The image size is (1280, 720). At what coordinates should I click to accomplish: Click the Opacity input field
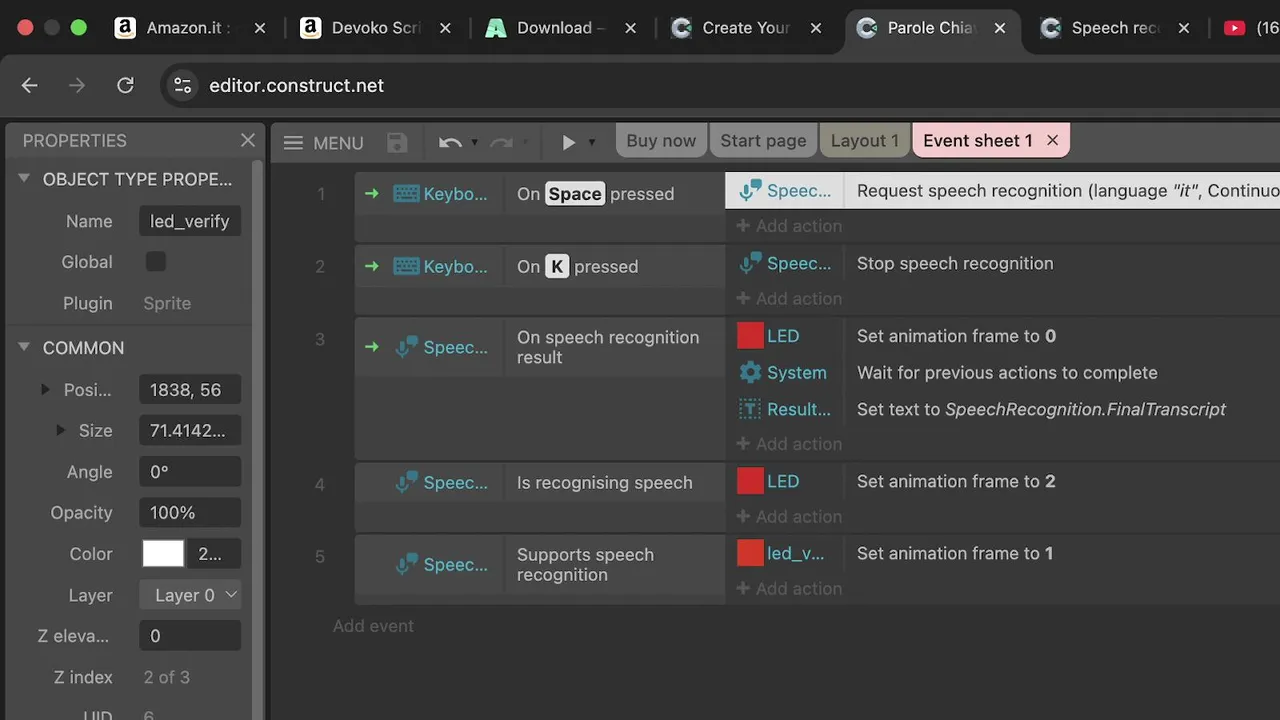(x=190, y=513)
